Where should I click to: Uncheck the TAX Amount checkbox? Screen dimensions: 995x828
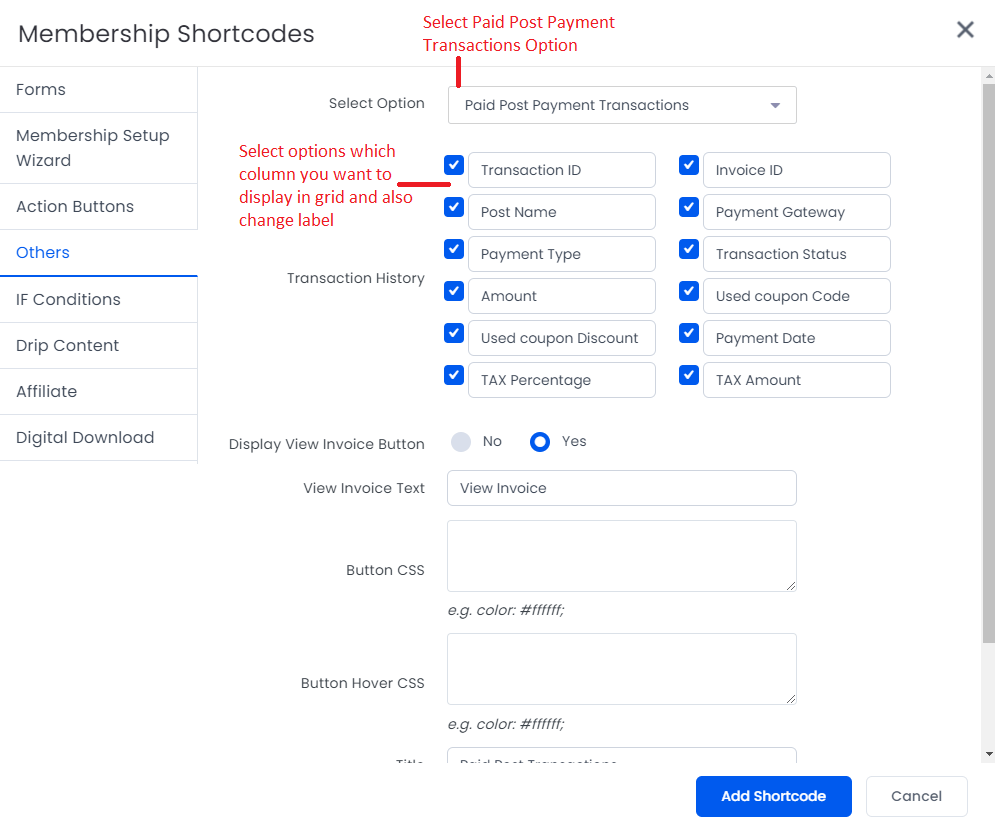pyautogui.click(x=689, y=375)
